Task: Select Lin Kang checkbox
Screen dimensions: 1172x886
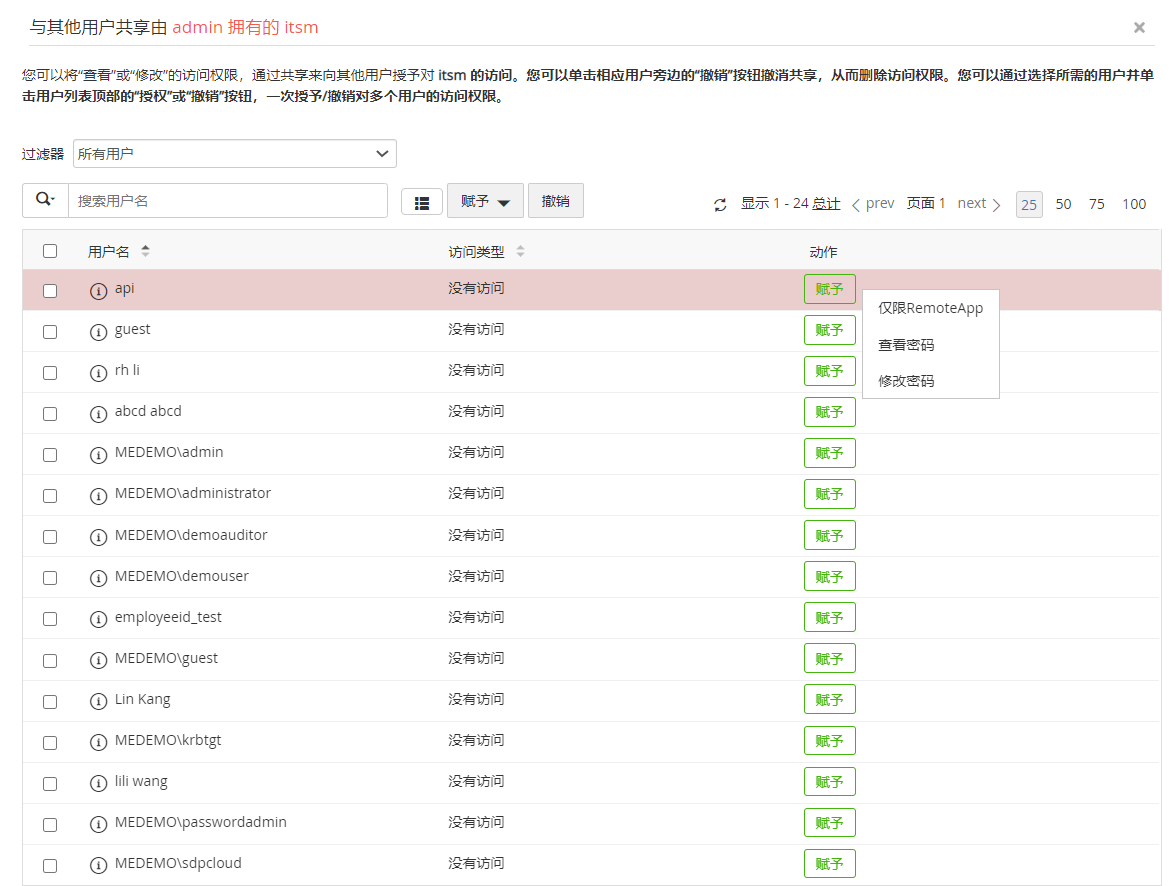Action: [50, 701]
